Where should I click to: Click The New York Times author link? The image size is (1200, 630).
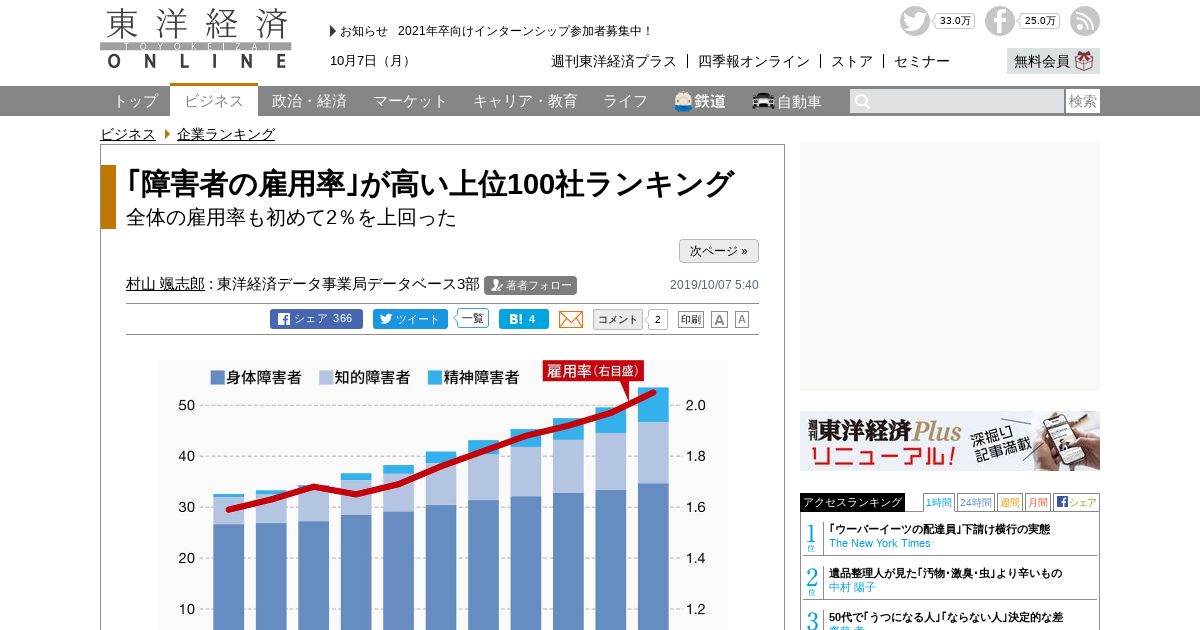tap(880, 543)
